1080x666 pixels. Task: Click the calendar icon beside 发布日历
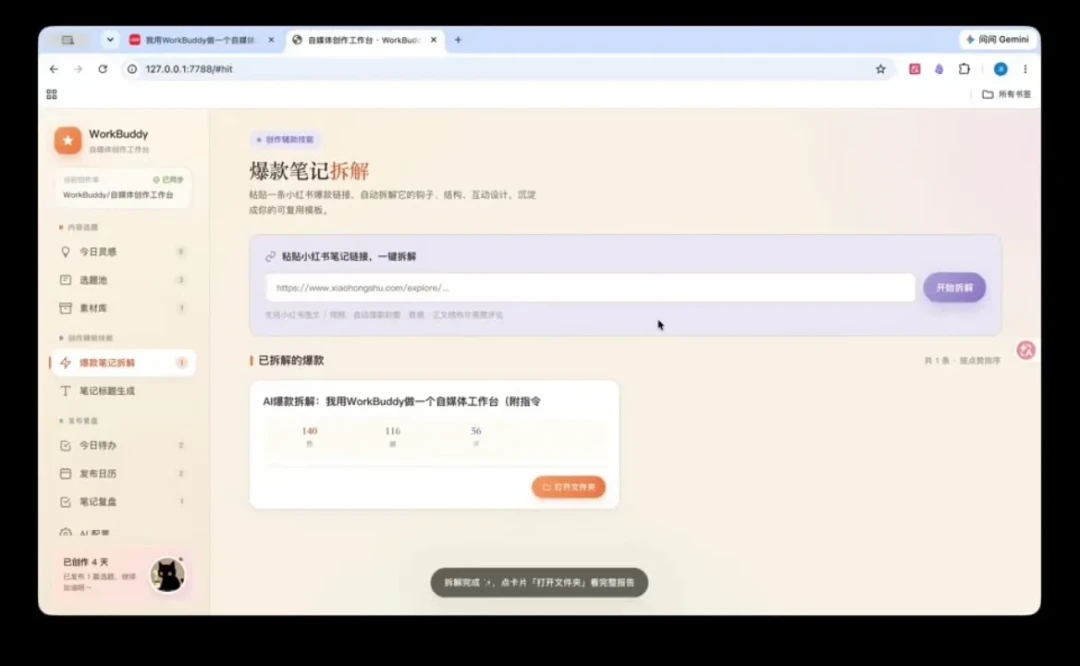click(x=65, y=474)
